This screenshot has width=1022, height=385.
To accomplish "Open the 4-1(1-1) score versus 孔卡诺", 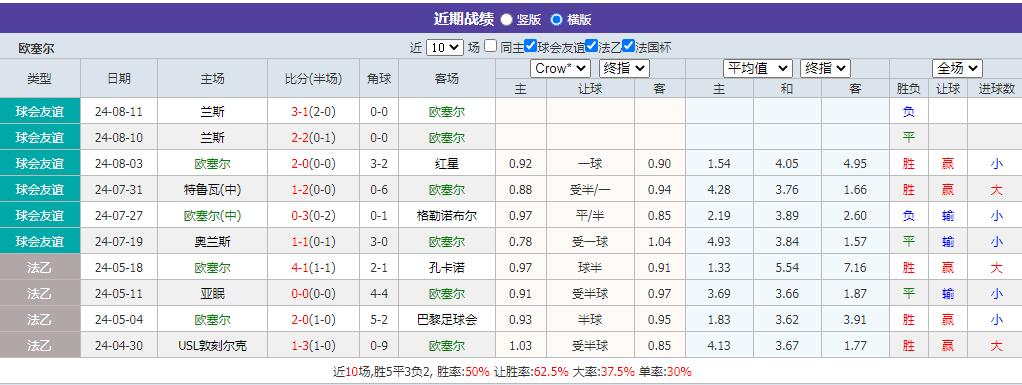I will 313,268.
